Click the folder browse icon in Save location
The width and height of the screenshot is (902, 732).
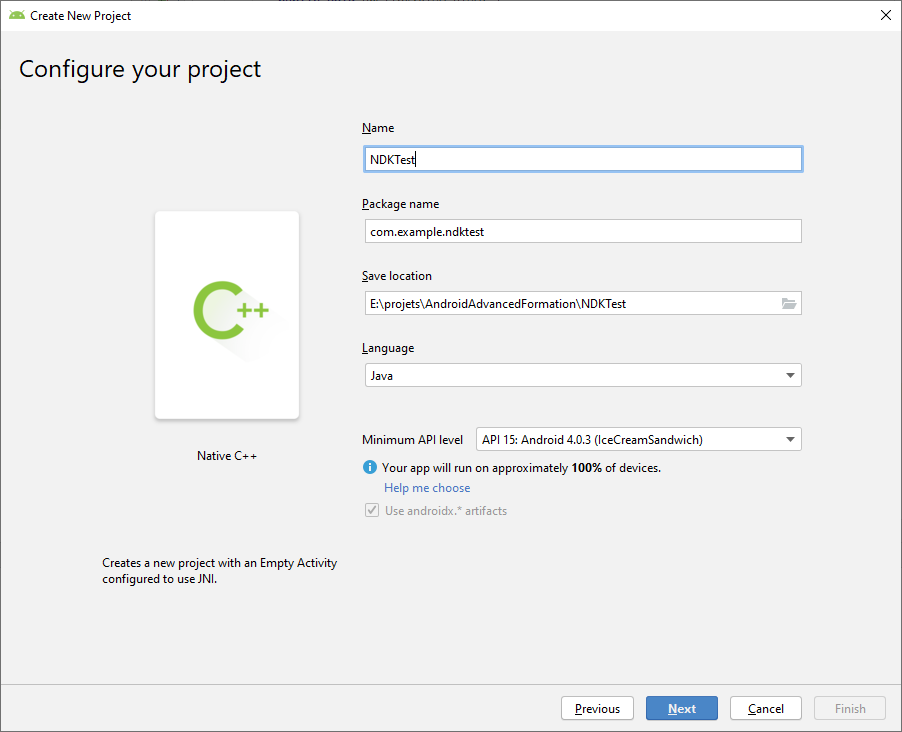tap(789, 304)
